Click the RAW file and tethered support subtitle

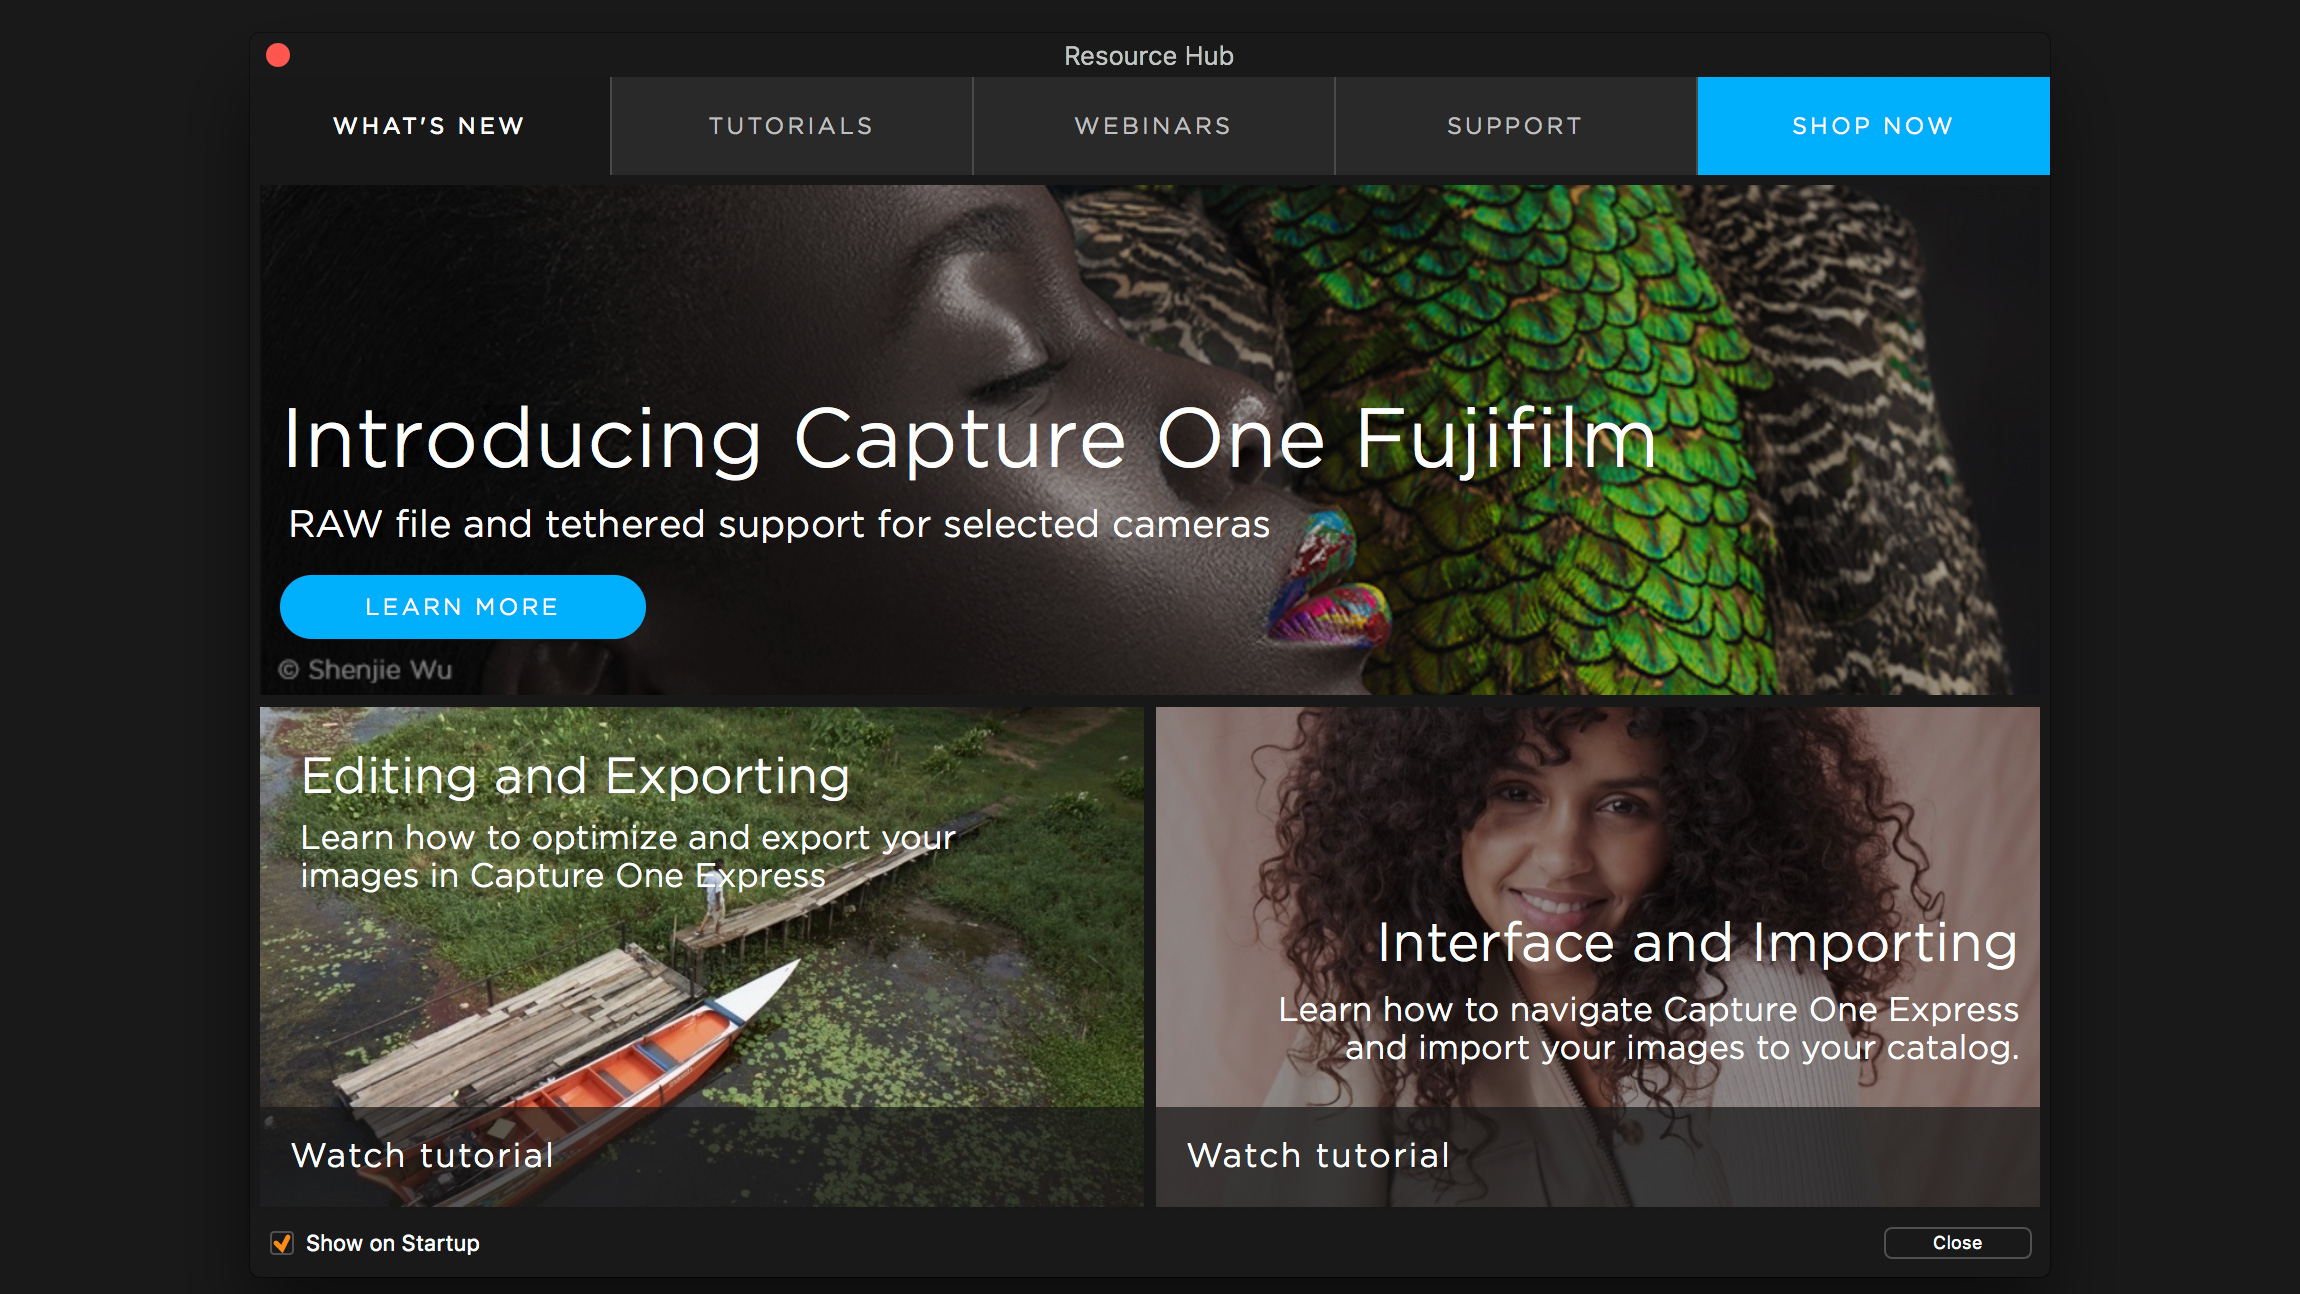(779, 525)
